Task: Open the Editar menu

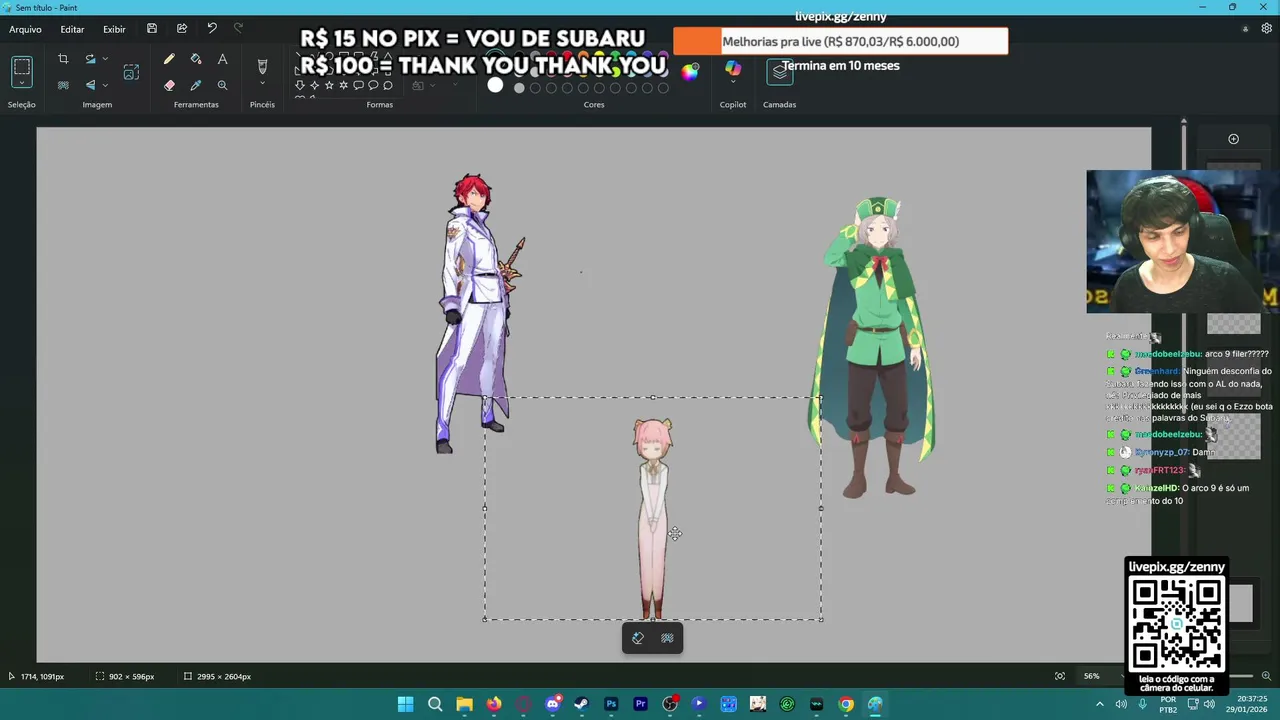Action: 72,29
